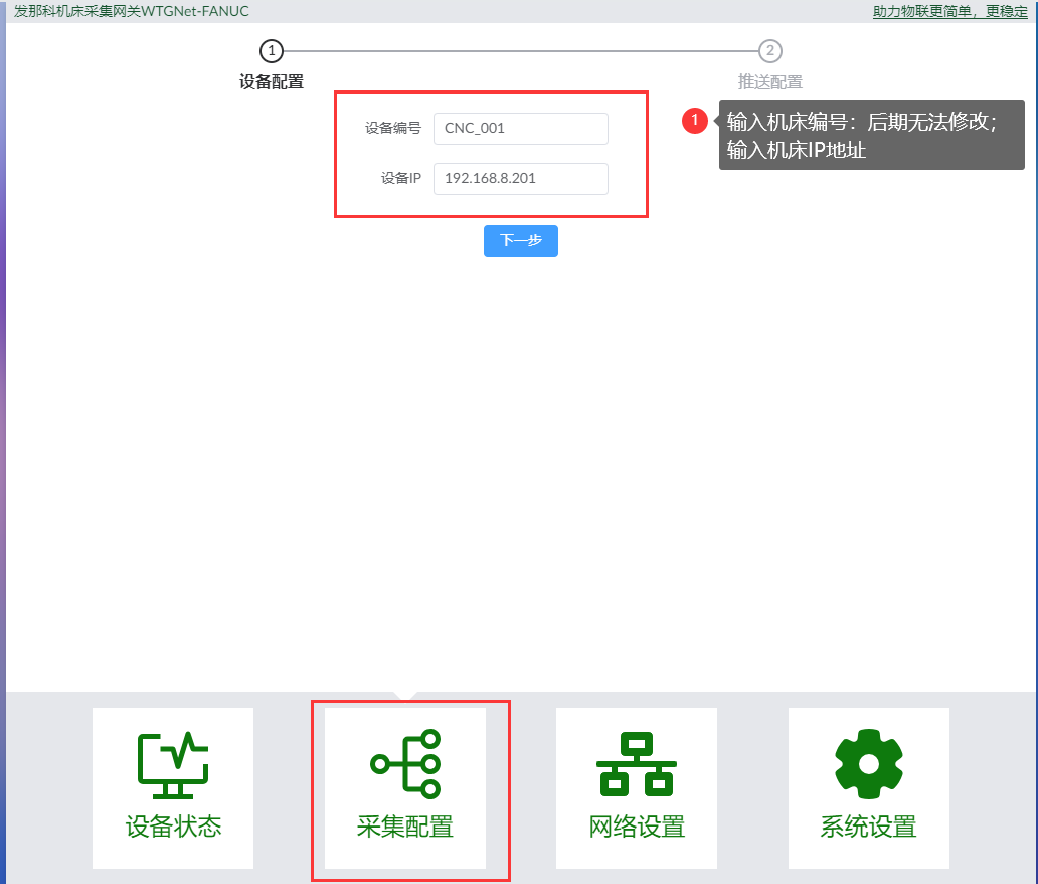
Task: Click the 网络设置 label text
Action: pos(637,826)
